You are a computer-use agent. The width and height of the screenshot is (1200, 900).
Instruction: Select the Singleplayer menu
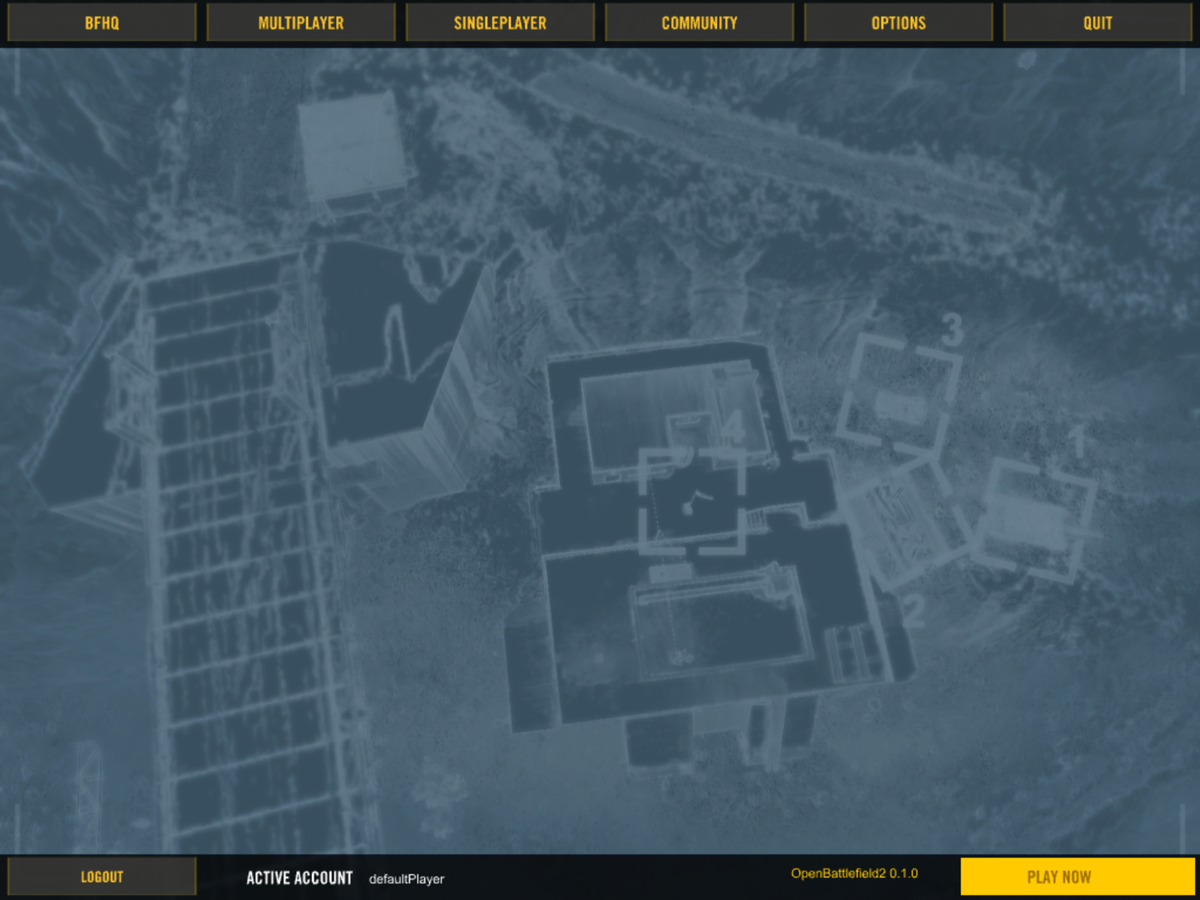click(500, 22)
